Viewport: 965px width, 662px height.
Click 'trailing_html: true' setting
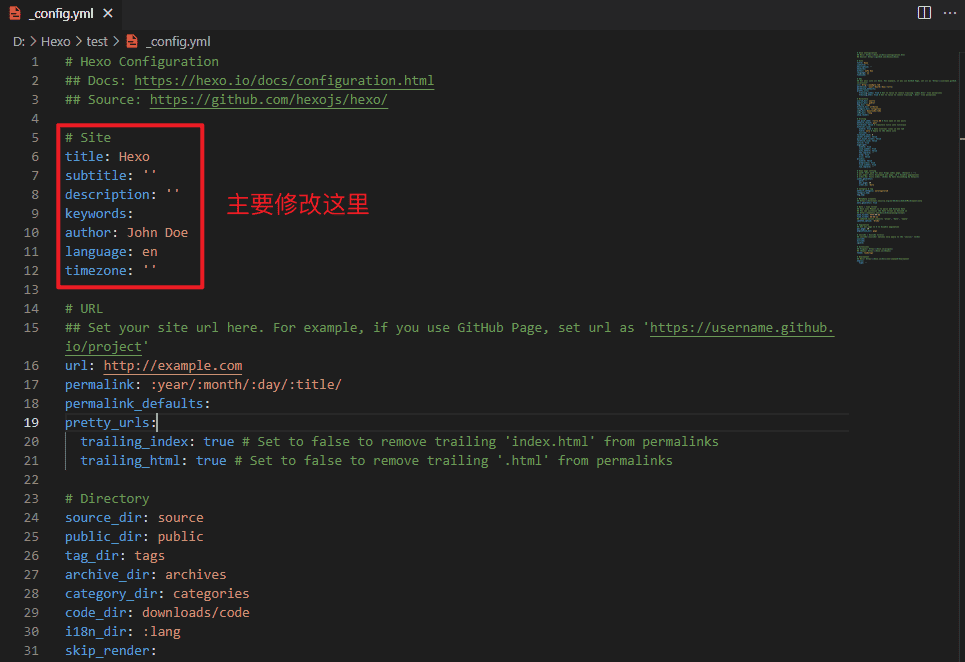[153, 461]
